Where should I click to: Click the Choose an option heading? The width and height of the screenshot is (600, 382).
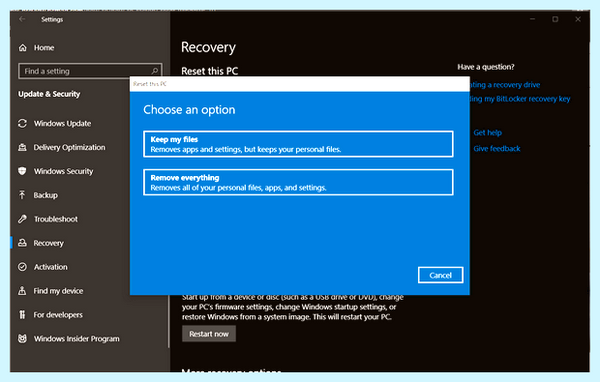coord(189,110)
